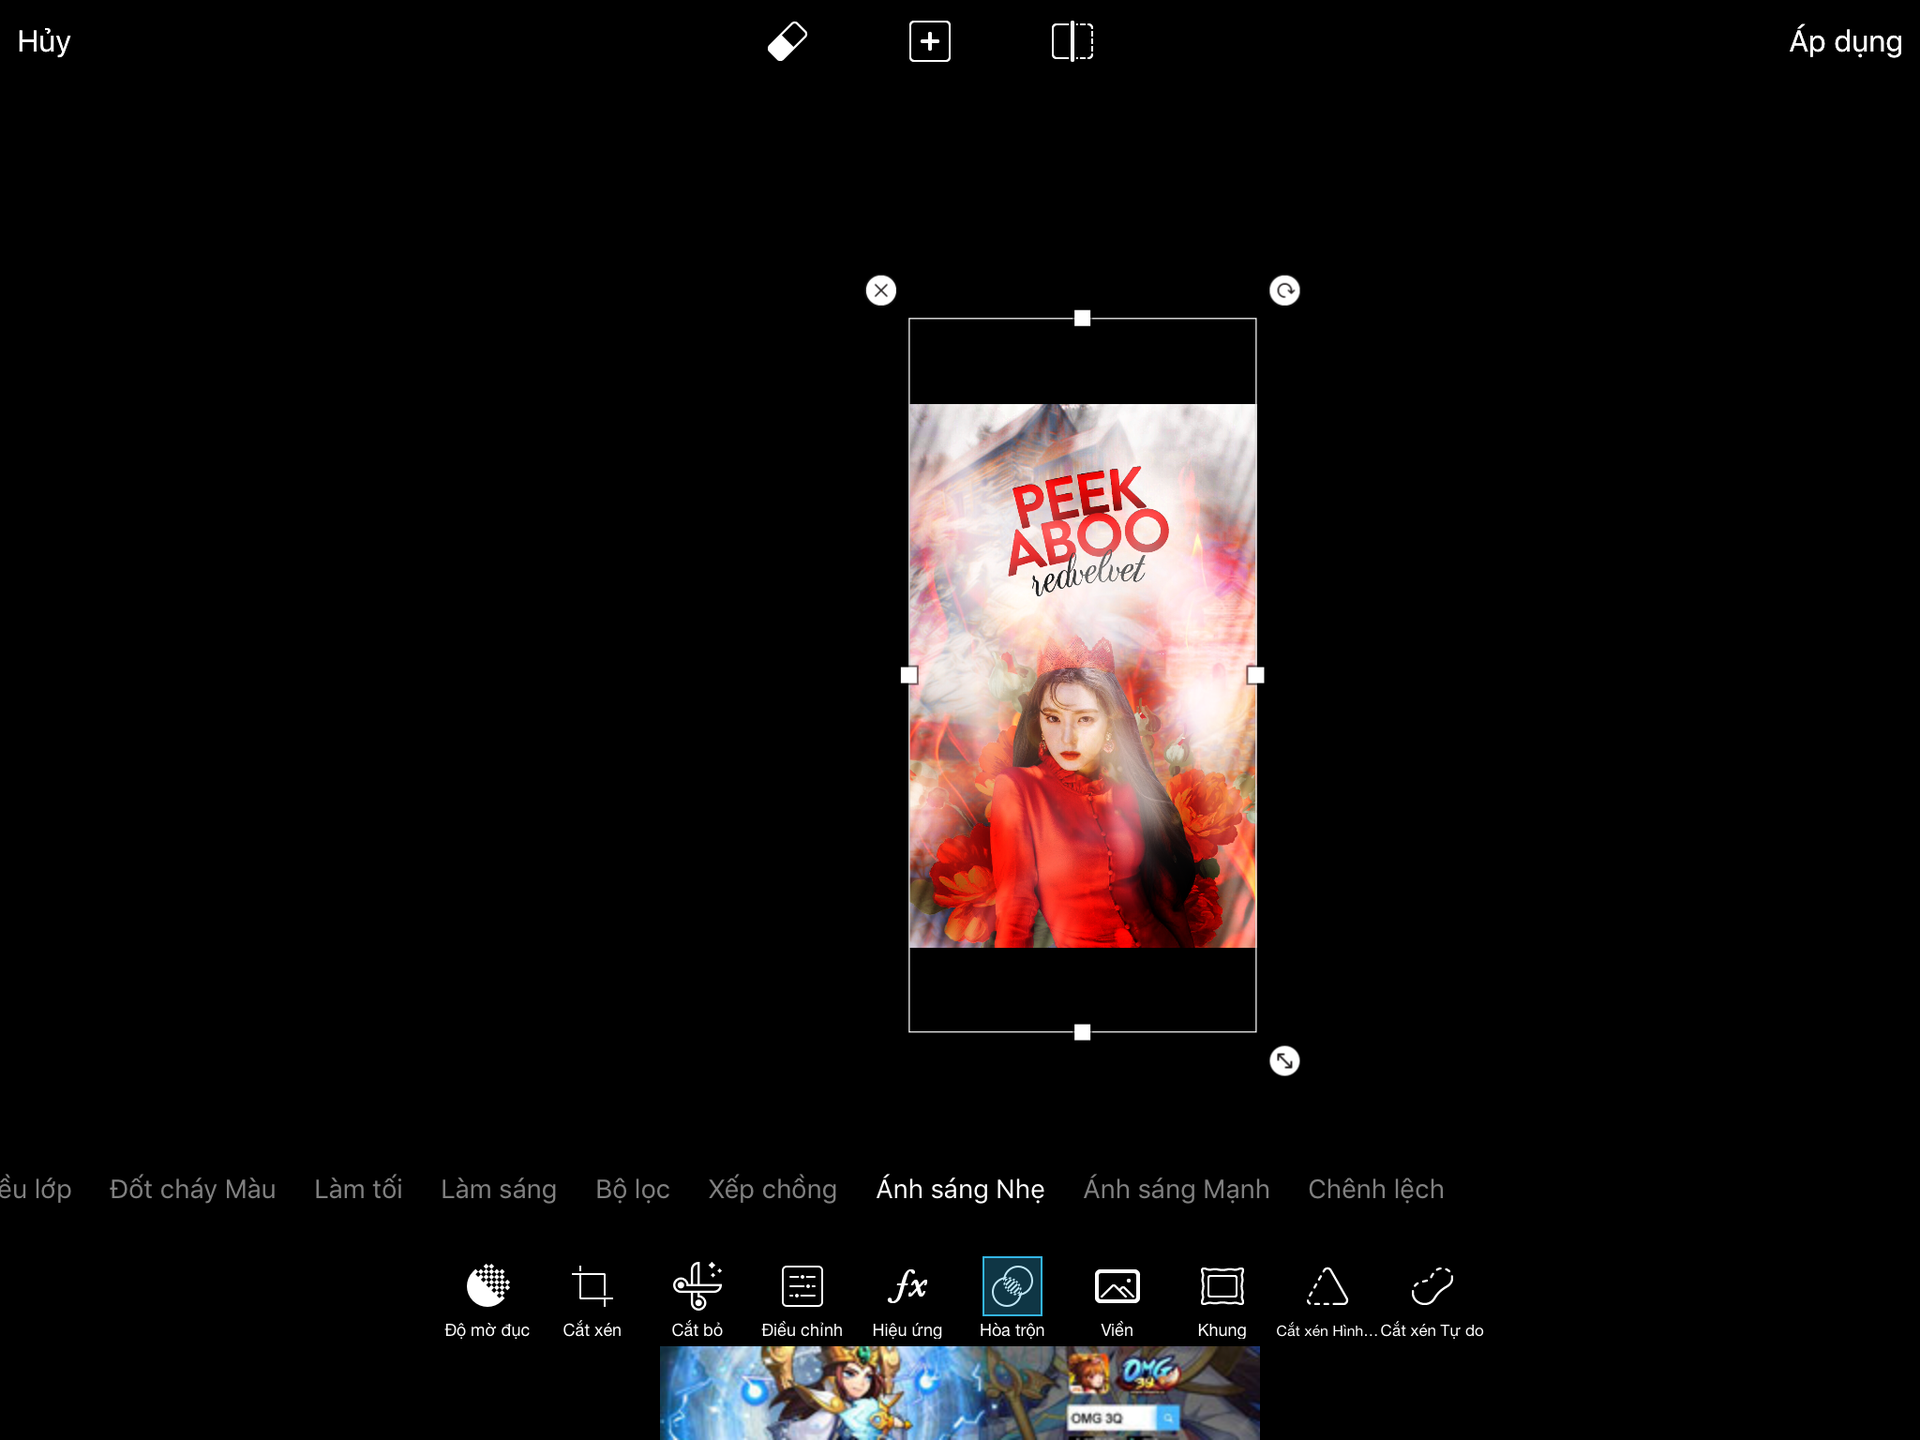Choose Ánh sáng Mạnh blend mode
The height and width of the screenshot is (1440, 1920).
click(1177, 1189)
